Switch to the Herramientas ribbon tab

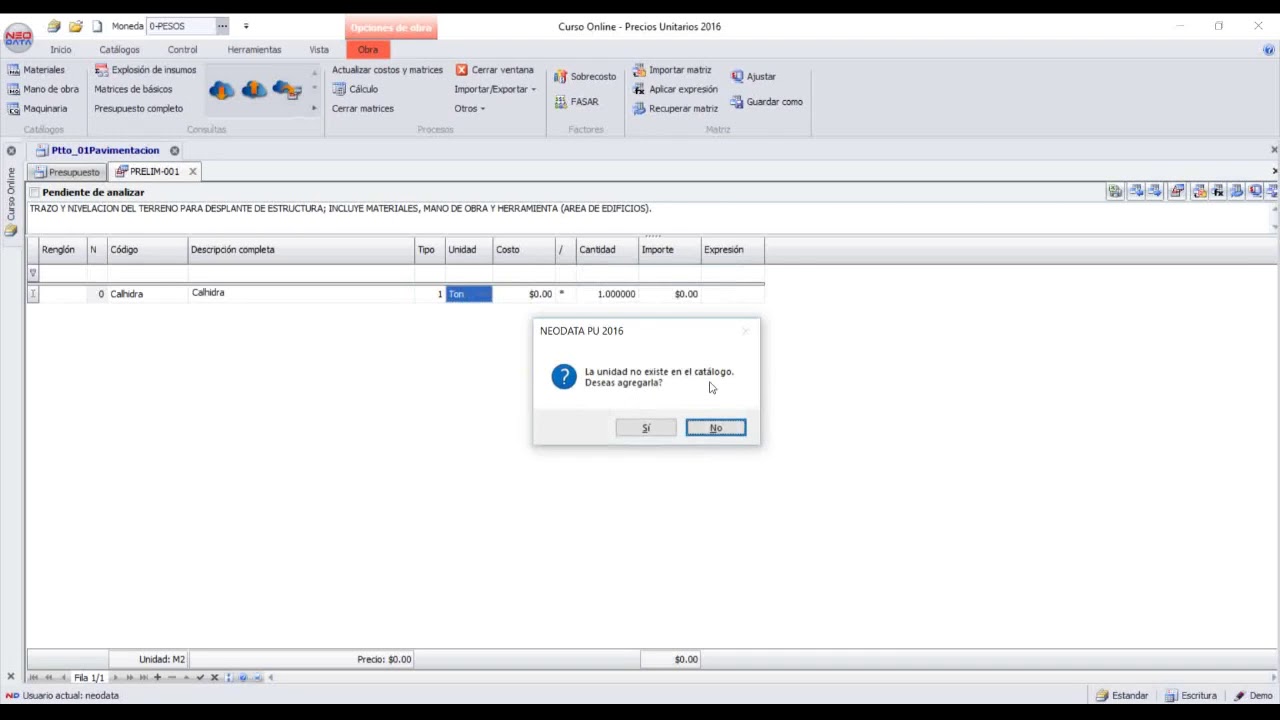(254, 49)
